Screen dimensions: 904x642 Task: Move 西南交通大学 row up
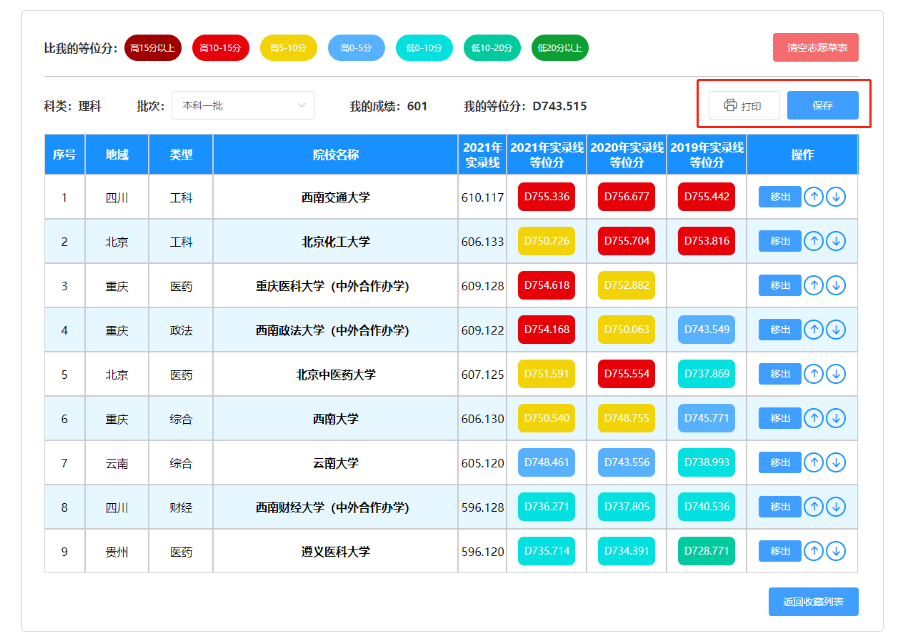coord(813,197)
